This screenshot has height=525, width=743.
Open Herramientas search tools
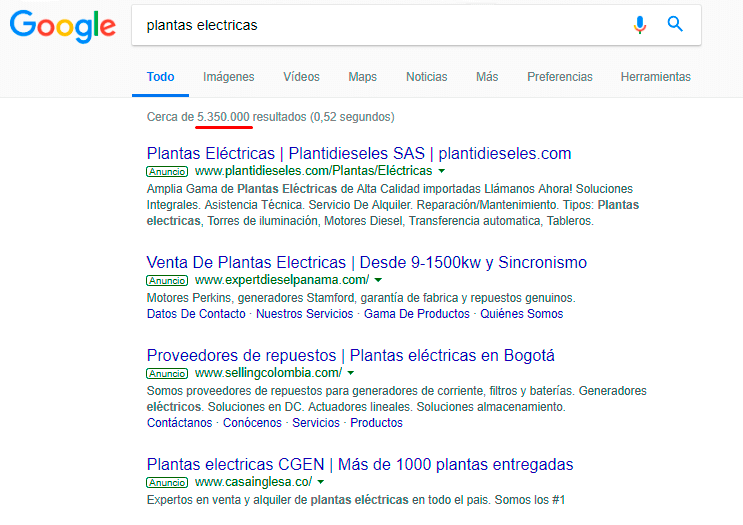click(656, 77)
